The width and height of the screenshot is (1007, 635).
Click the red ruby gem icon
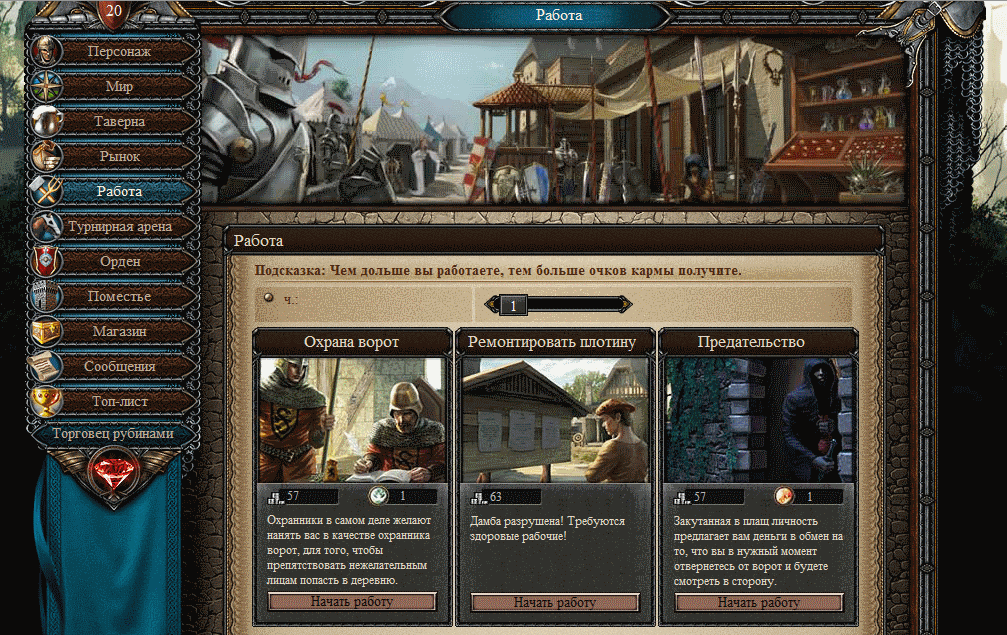tap(113, 474)
